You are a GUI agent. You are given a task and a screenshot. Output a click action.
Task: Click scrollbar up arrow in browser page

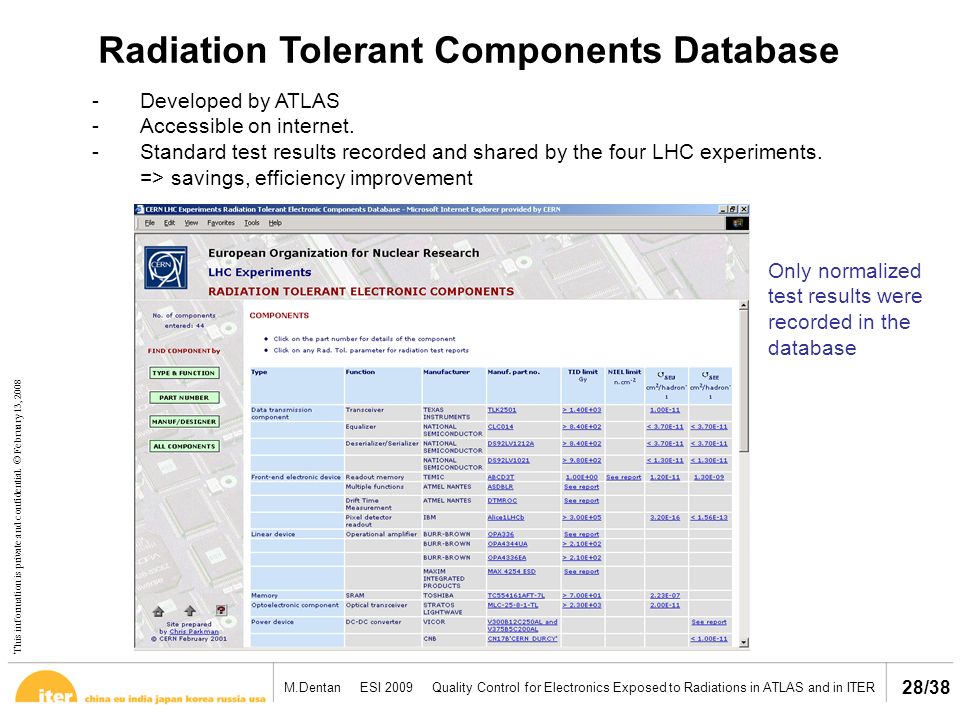pyautogui.click(x=744, y=305)
